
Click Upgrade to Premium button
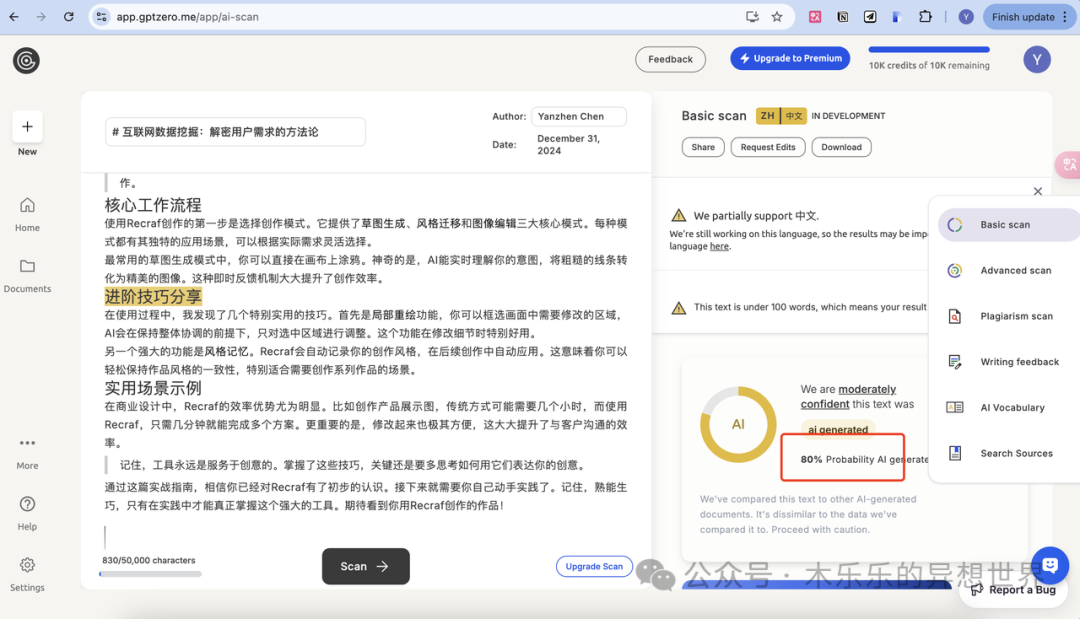pyautogui.click(x=789, y=59)
